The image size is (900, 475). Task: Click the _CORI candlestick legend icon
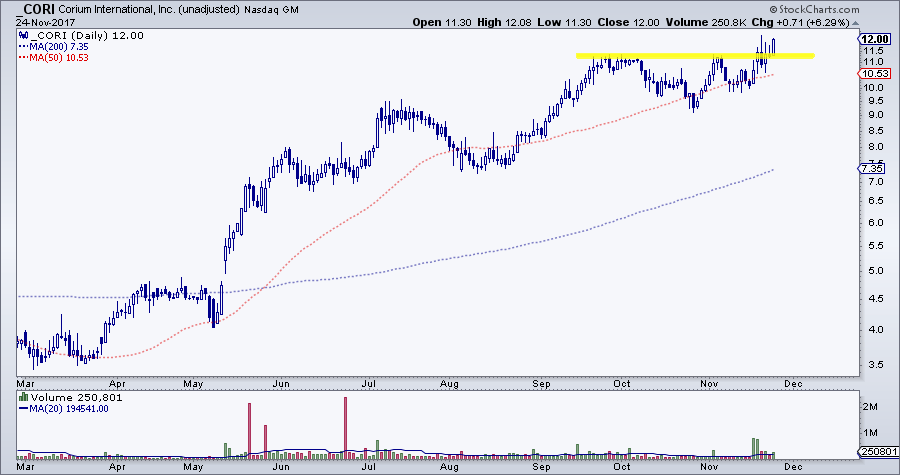[24, 36]
